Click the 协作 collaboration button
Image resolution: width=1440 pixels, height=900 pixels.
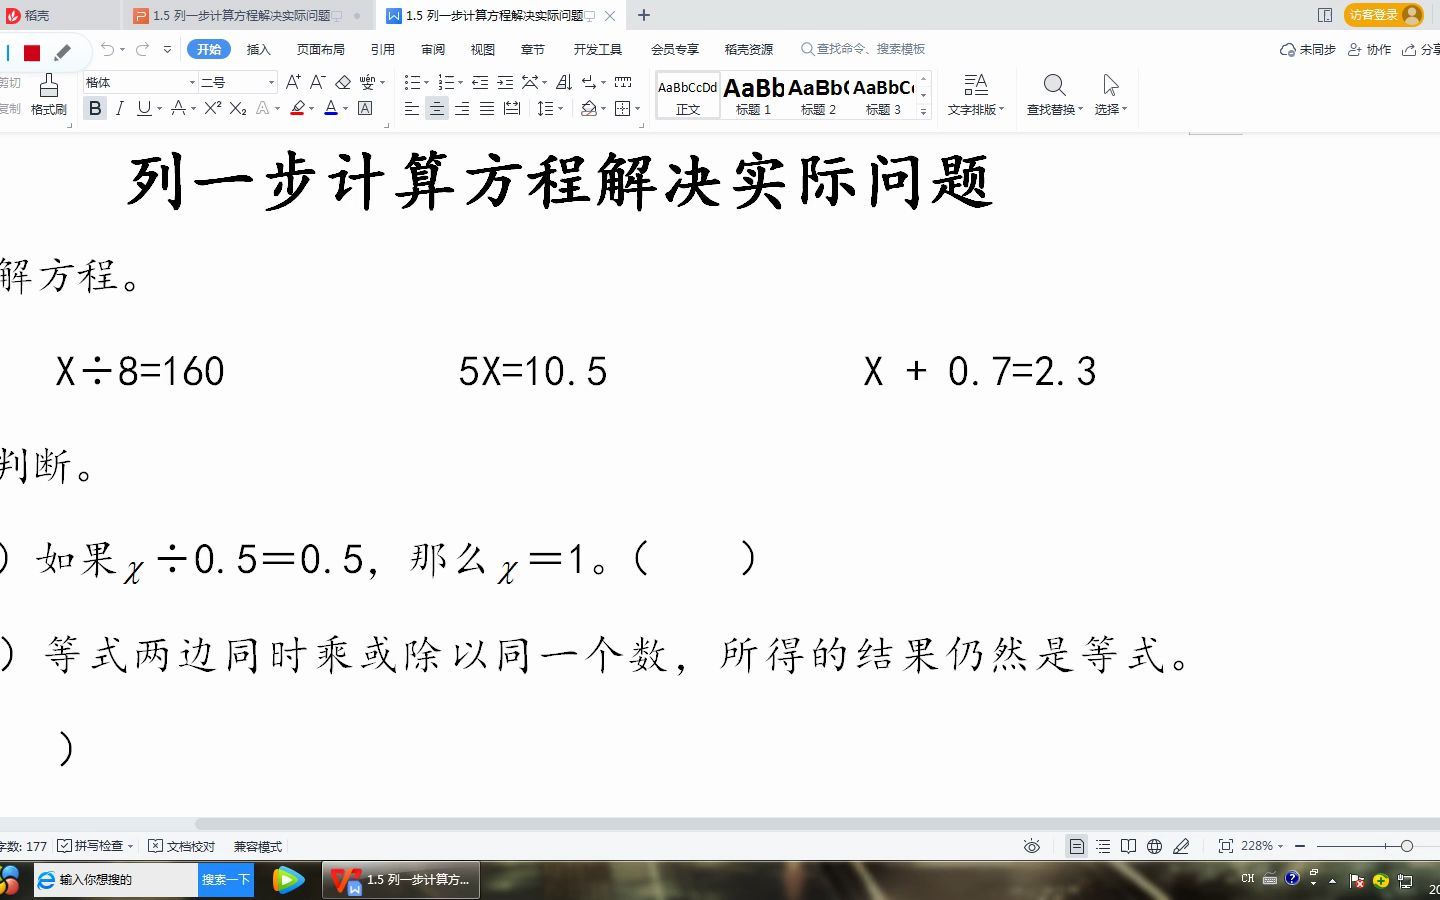[x=1369, y=49]
